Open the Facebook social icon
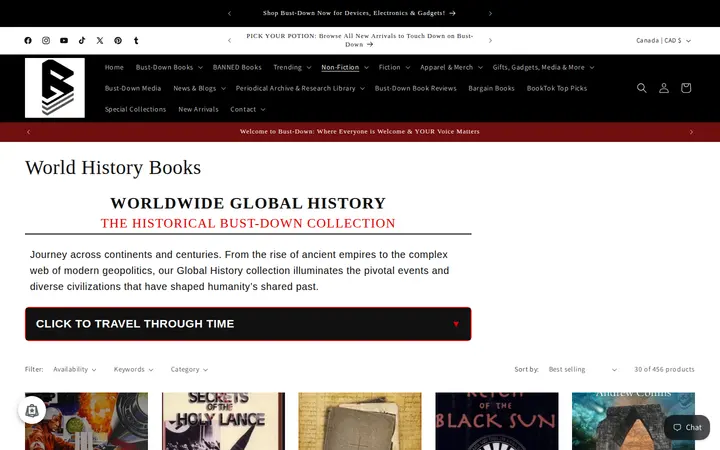 [28, 40]
